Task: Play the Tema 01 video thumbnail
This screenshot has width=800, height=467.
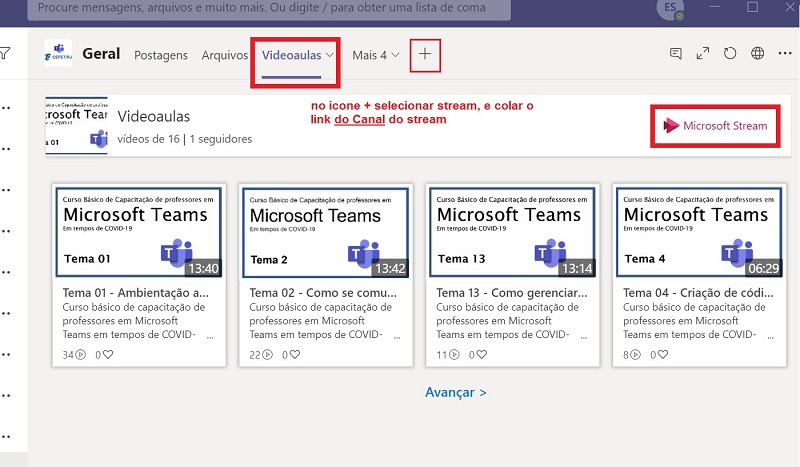Action: click(139, 232)
